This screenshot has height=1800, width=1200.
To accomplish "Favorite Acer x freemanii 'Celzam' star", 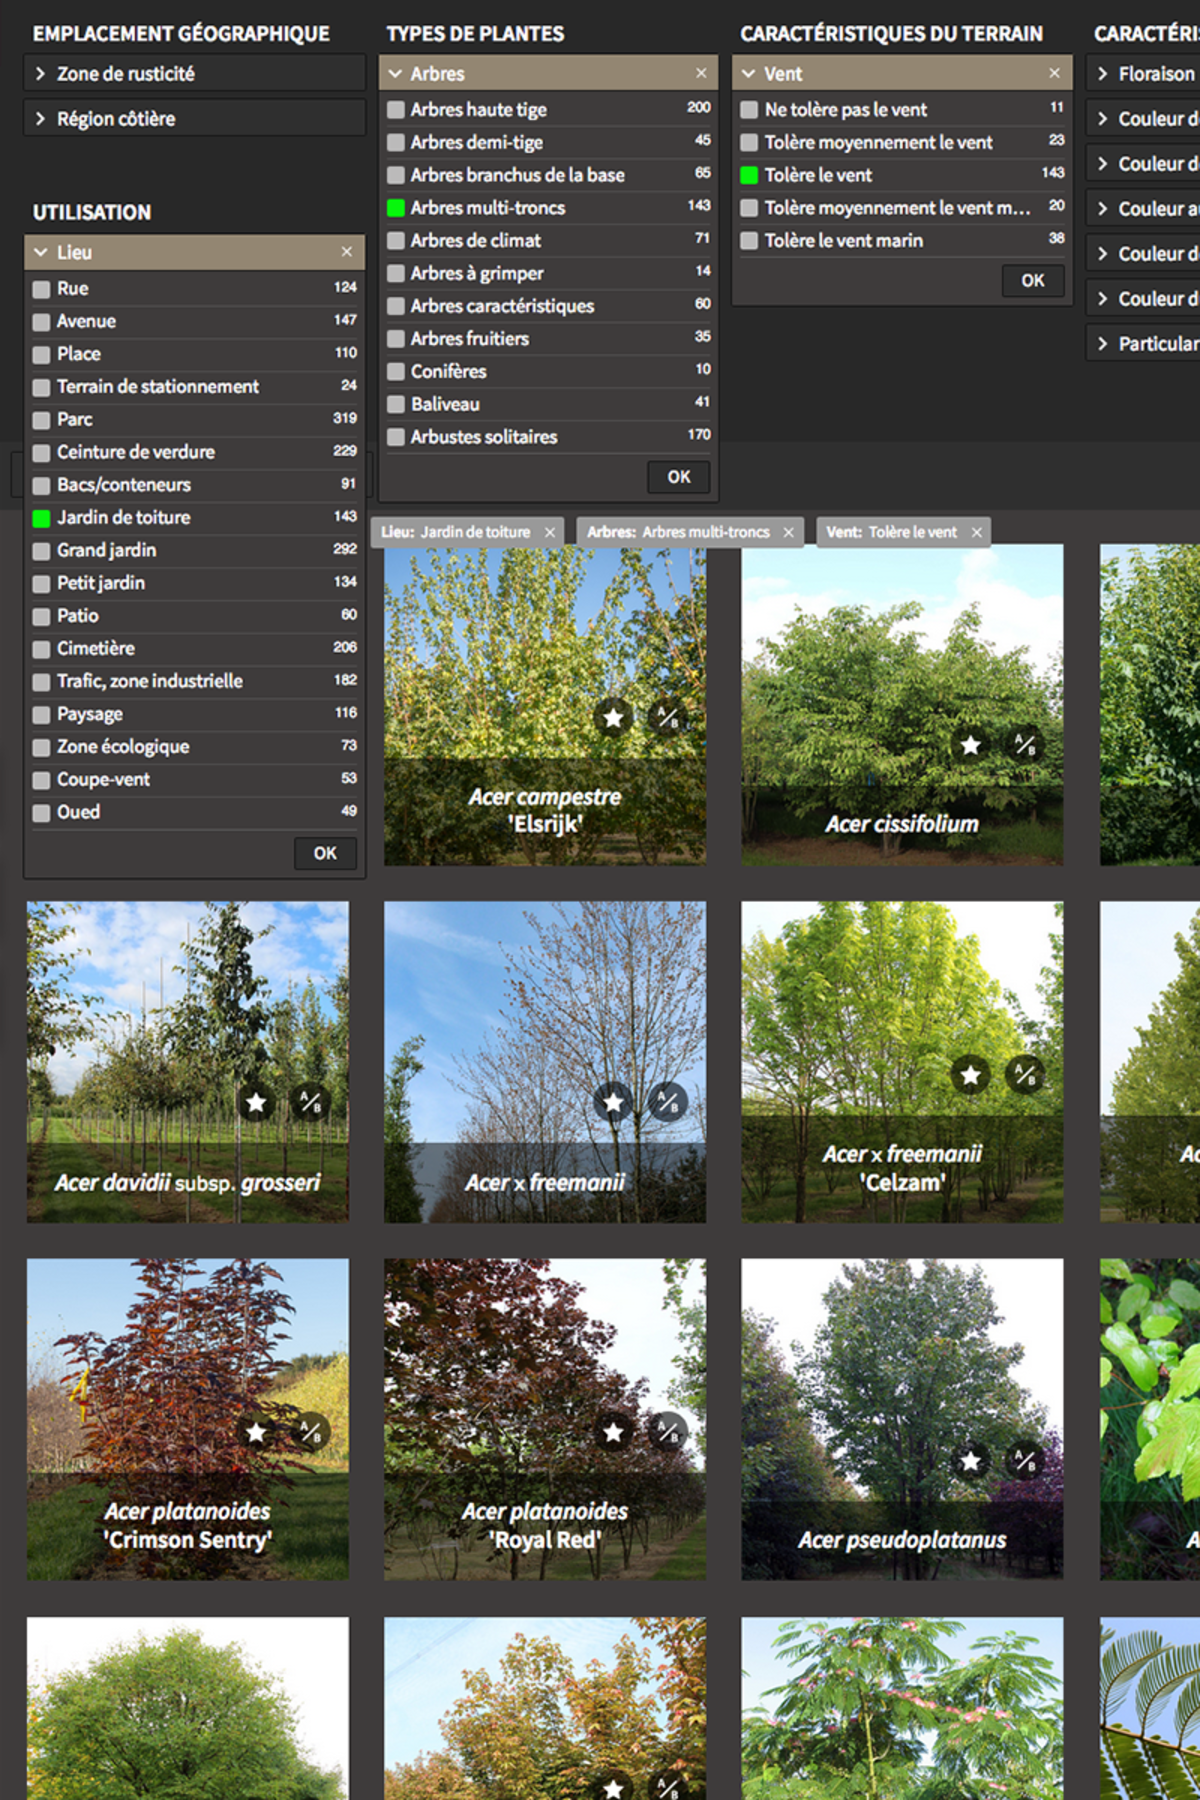I will coord(970,1075).
